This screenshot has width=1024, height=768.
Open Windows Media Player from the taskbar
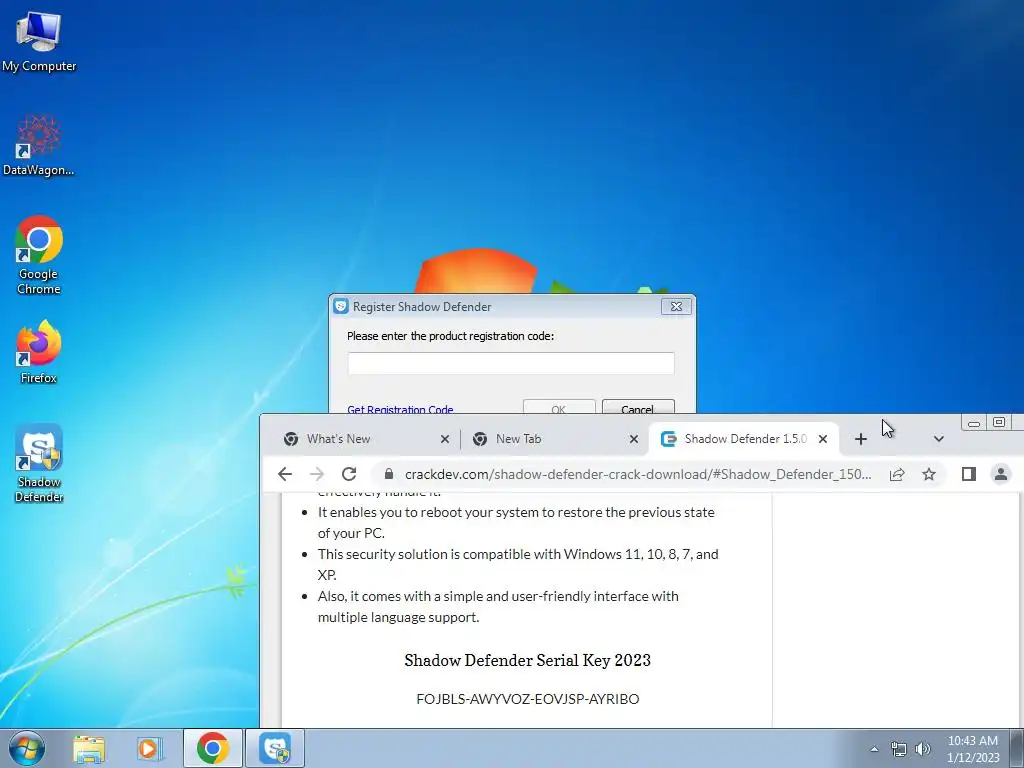click(149, 748)
